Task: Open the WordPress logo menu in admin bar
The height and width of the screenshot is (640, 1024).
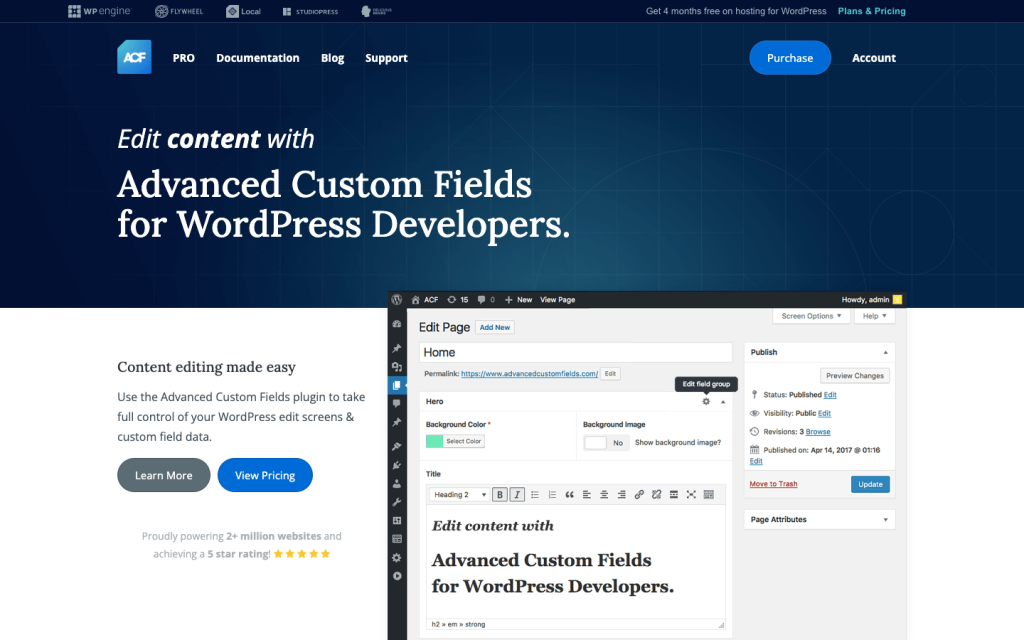Action: [x=396, y=299]
